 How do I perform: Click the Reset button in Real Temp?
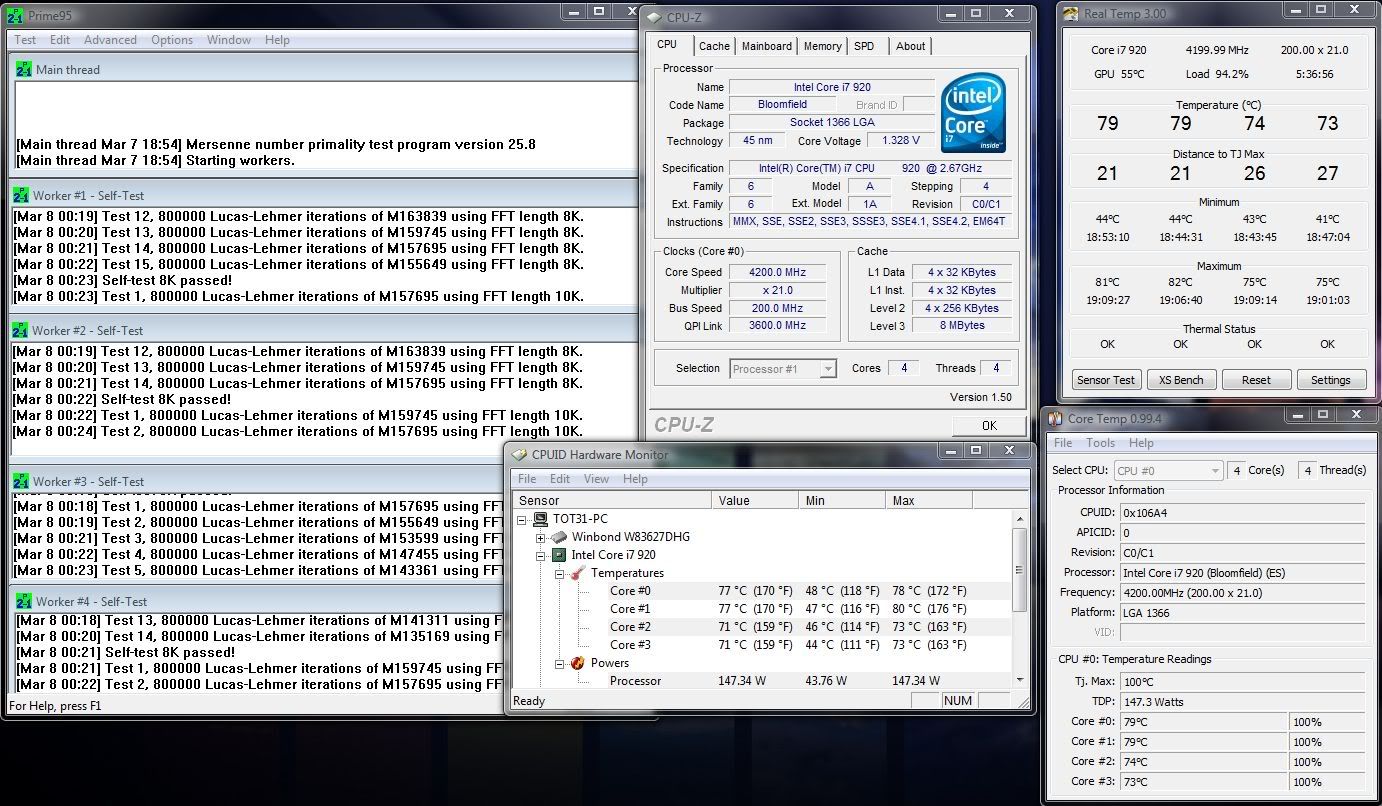click(1256, 380)
